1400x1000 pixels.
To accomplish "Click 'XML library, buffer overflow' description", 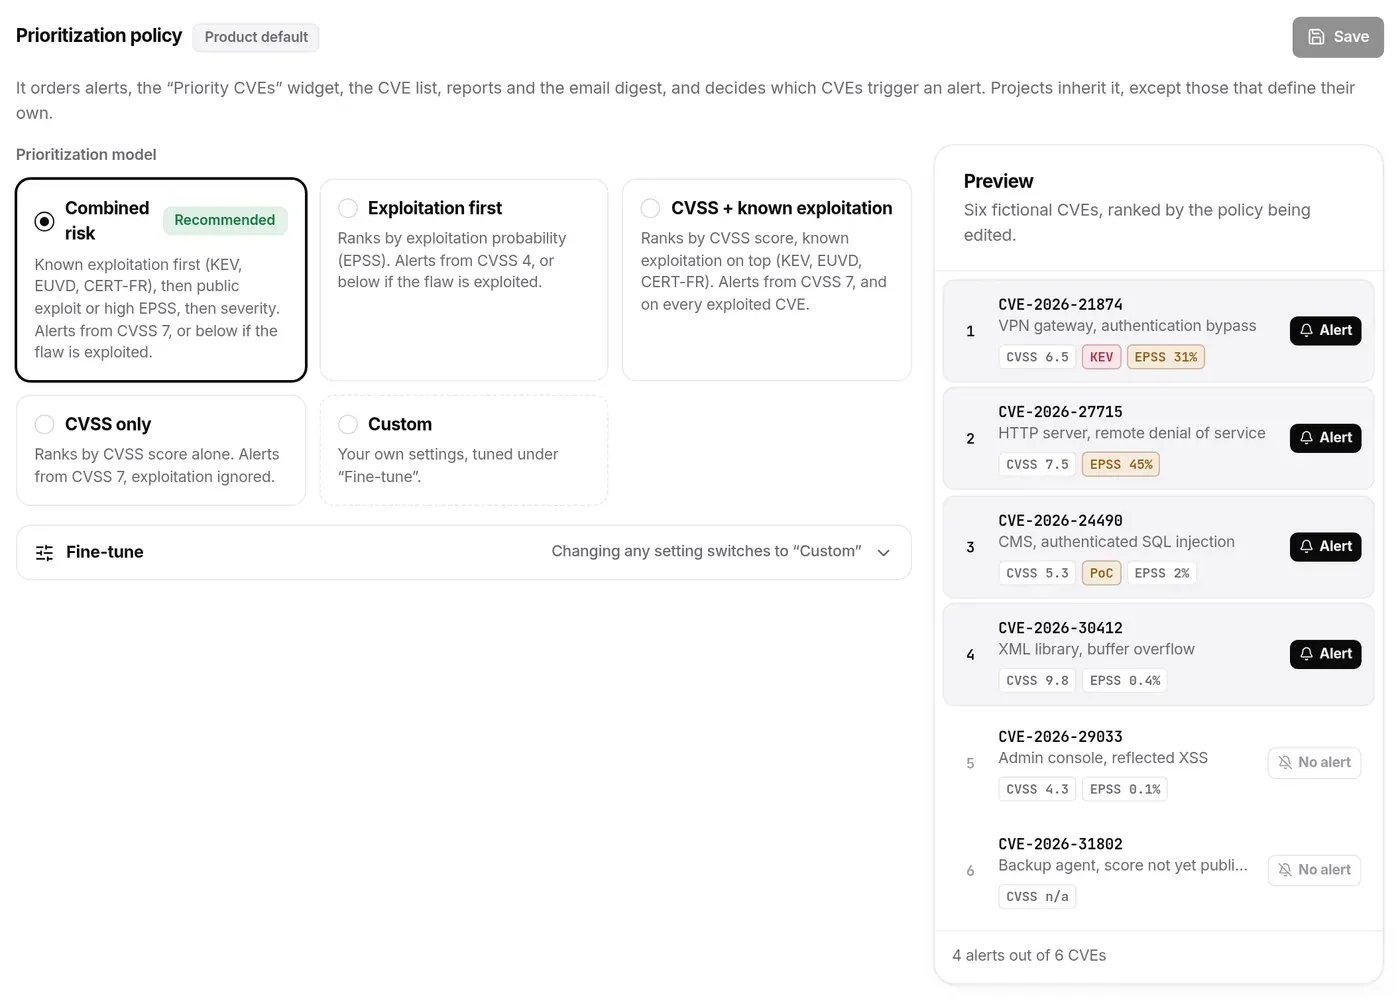I will coord(1096,649).
